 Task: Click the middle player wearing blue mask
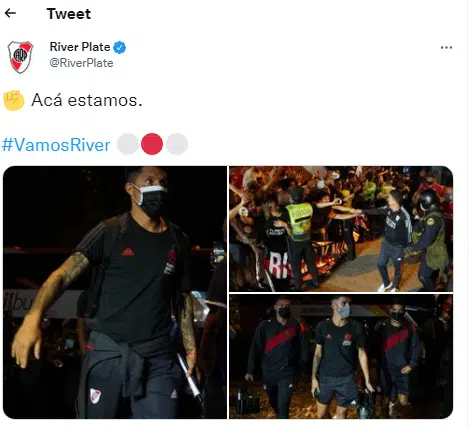click(339, 355)
